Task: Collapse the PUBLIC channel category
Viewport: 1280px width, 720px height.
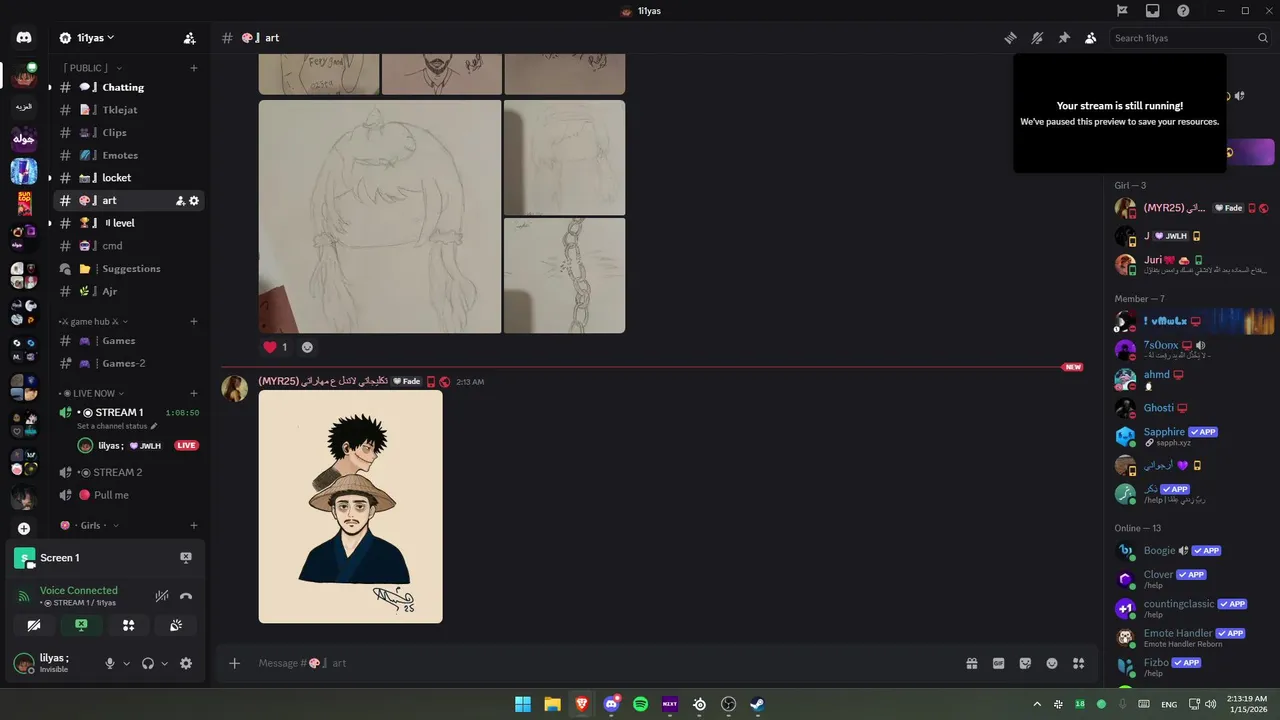Action: (92, 68)
